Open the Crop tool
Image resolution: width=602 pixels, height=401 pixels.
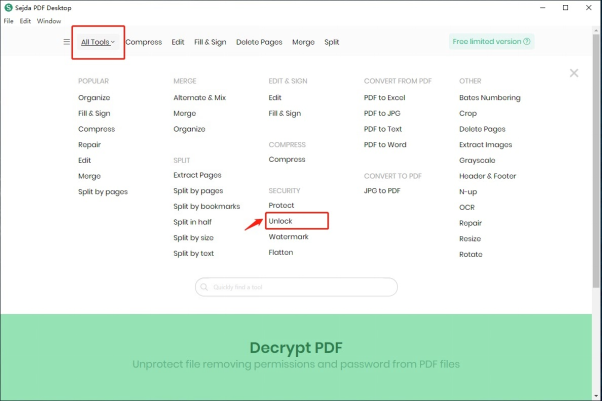coord(468,113)
